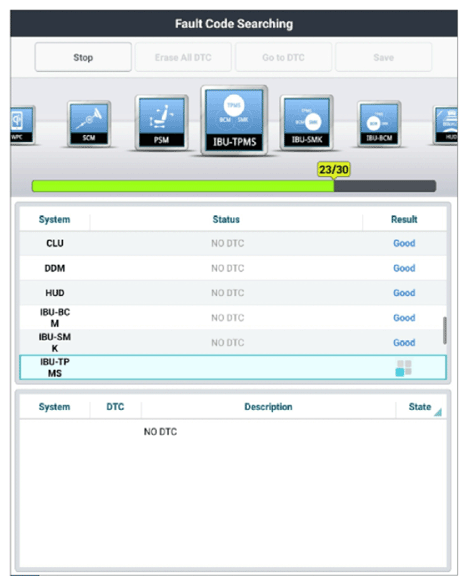Open the Good result for IBU-SMK
This screenshot has width=468, height=585.
[404, 342]
